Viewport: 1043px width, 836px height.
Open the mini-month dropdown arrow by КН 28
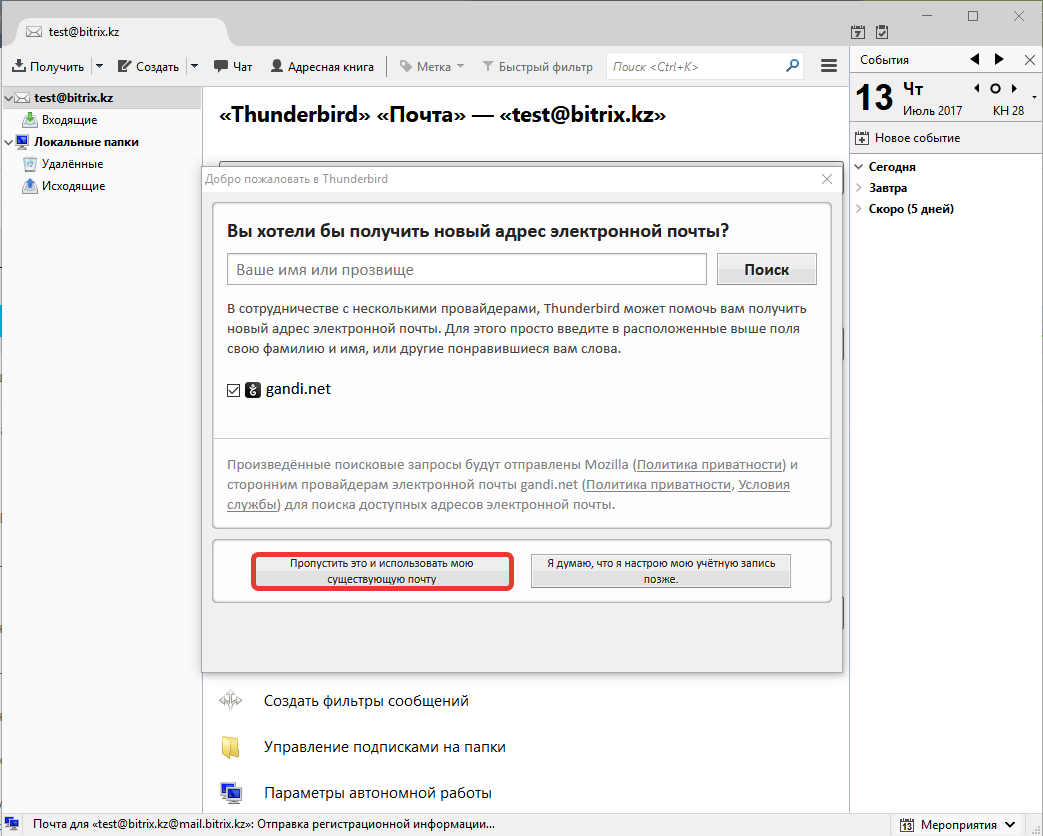tap(1034, 98)
